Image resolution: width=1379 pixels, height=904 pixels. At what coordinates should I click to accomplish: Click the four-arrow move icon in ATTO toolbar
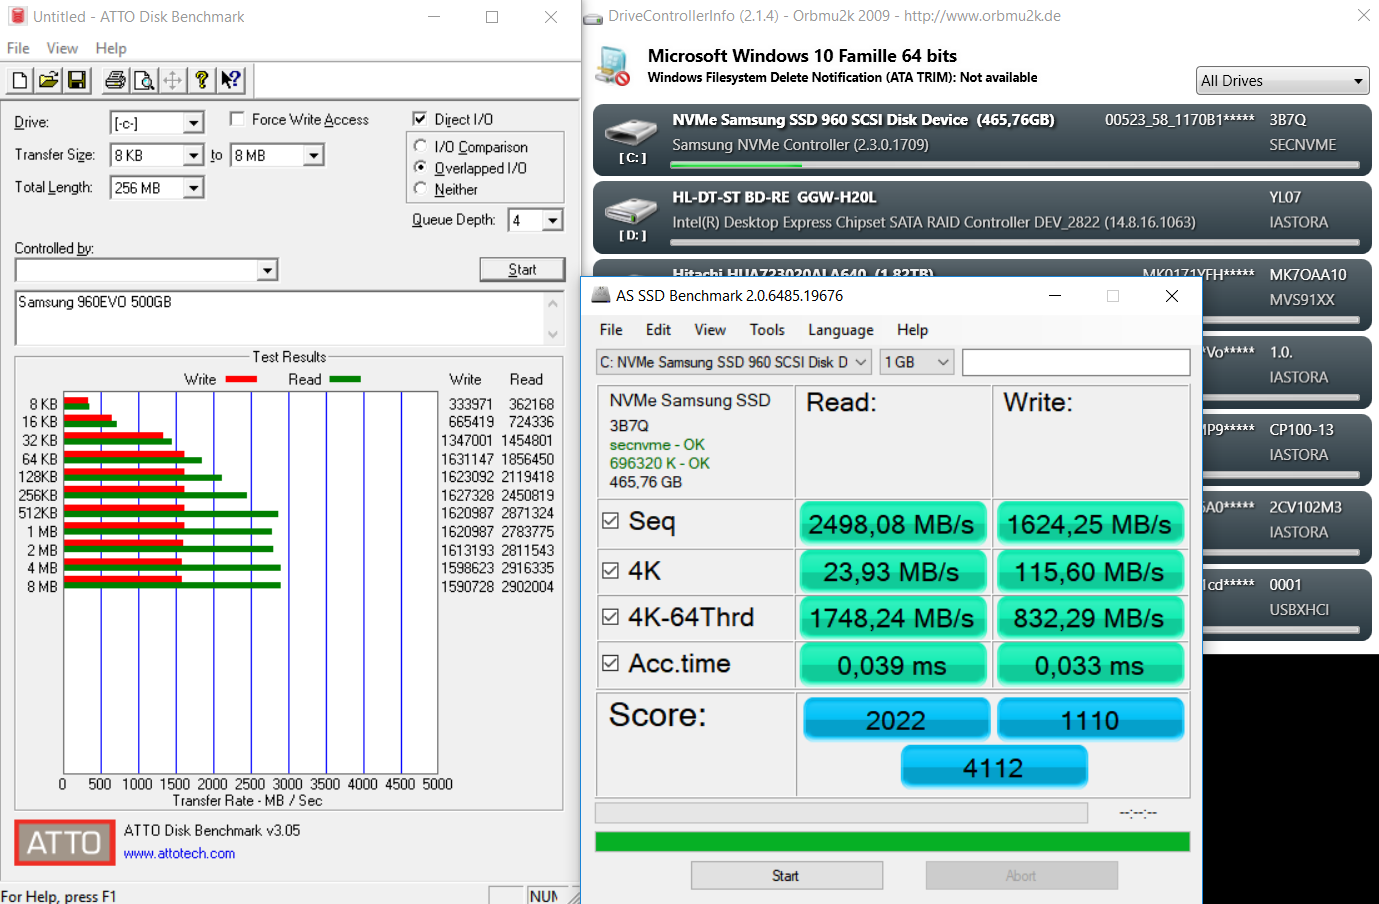172,80
